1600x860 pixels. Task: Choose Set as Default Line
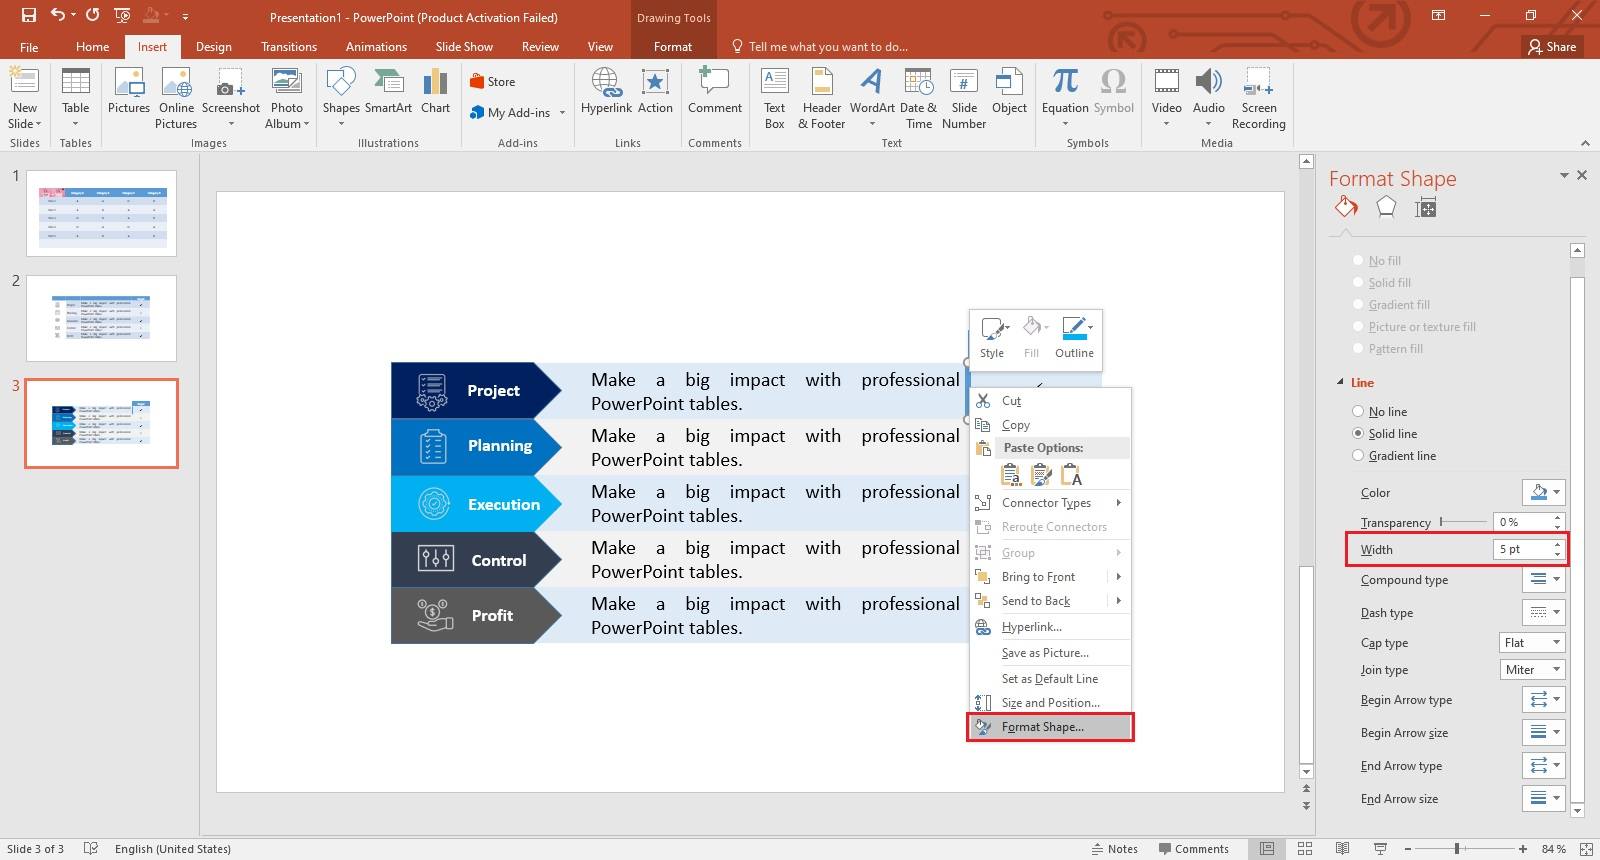click(1050, 678)
